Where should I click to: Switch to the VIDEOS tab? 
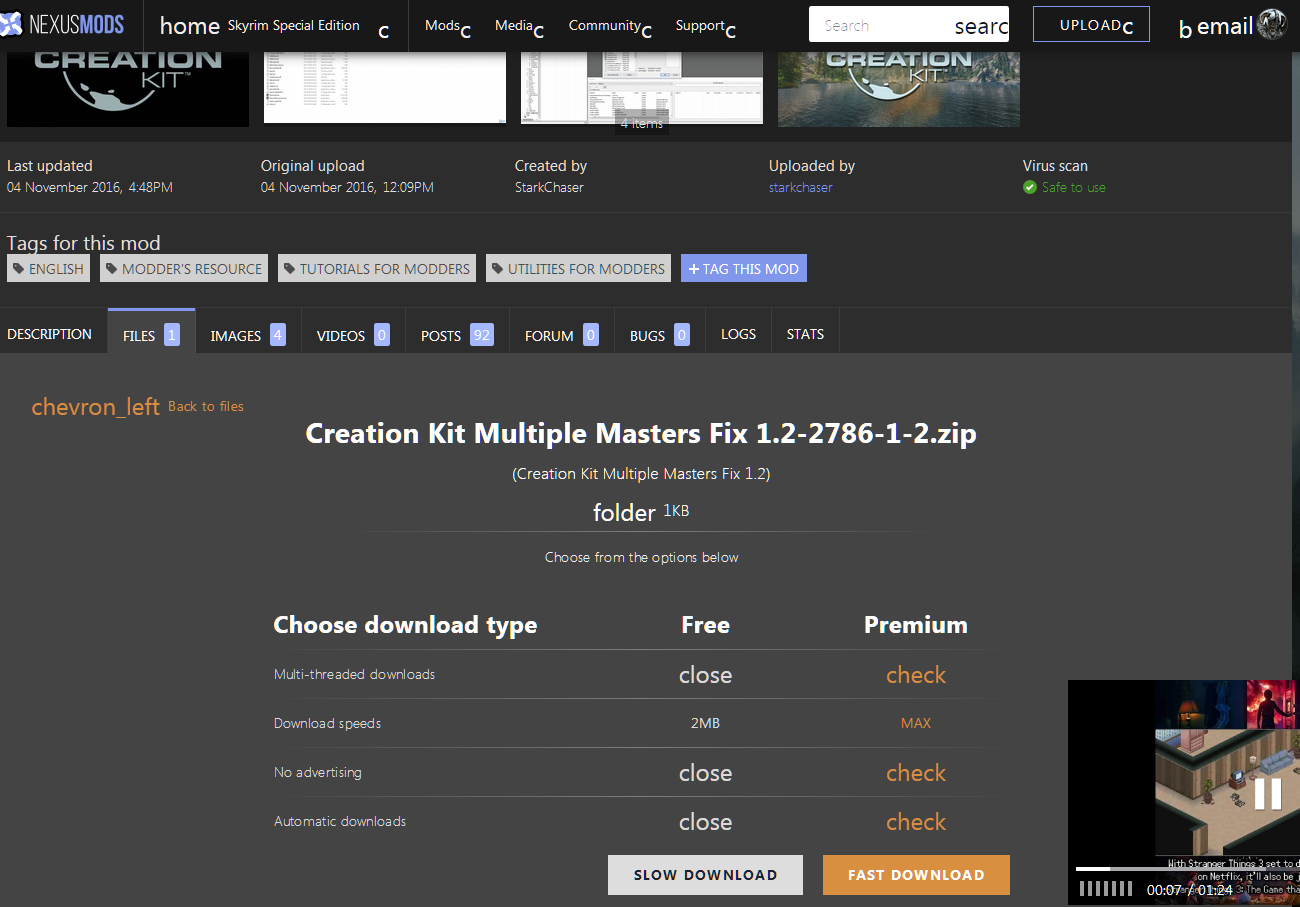(x=353, y=335)
